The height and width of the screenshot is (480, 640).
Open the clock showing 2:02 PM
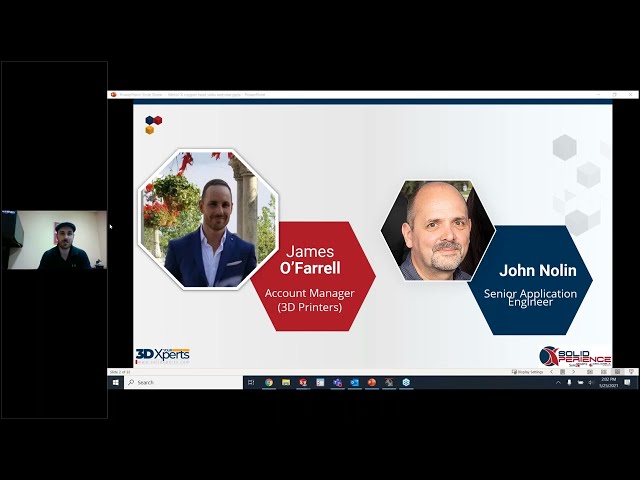(609, 382)
